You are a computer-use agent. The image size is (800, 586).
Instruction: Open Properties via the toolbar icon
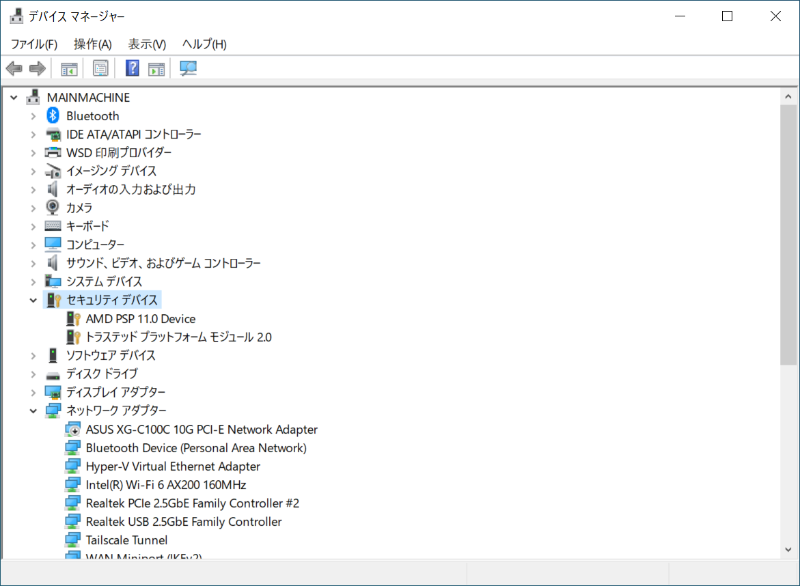click(x=100, y=69)
